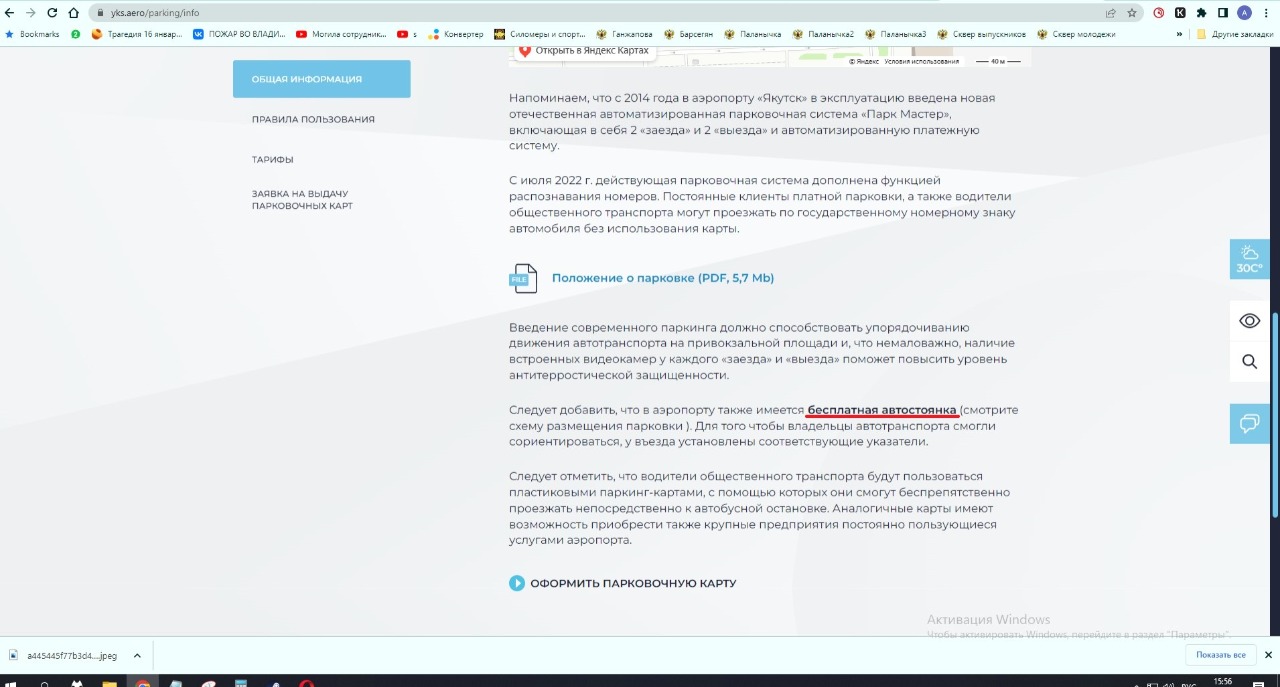Open the YouTube bookmark labeled "s"

pos(407,34)
